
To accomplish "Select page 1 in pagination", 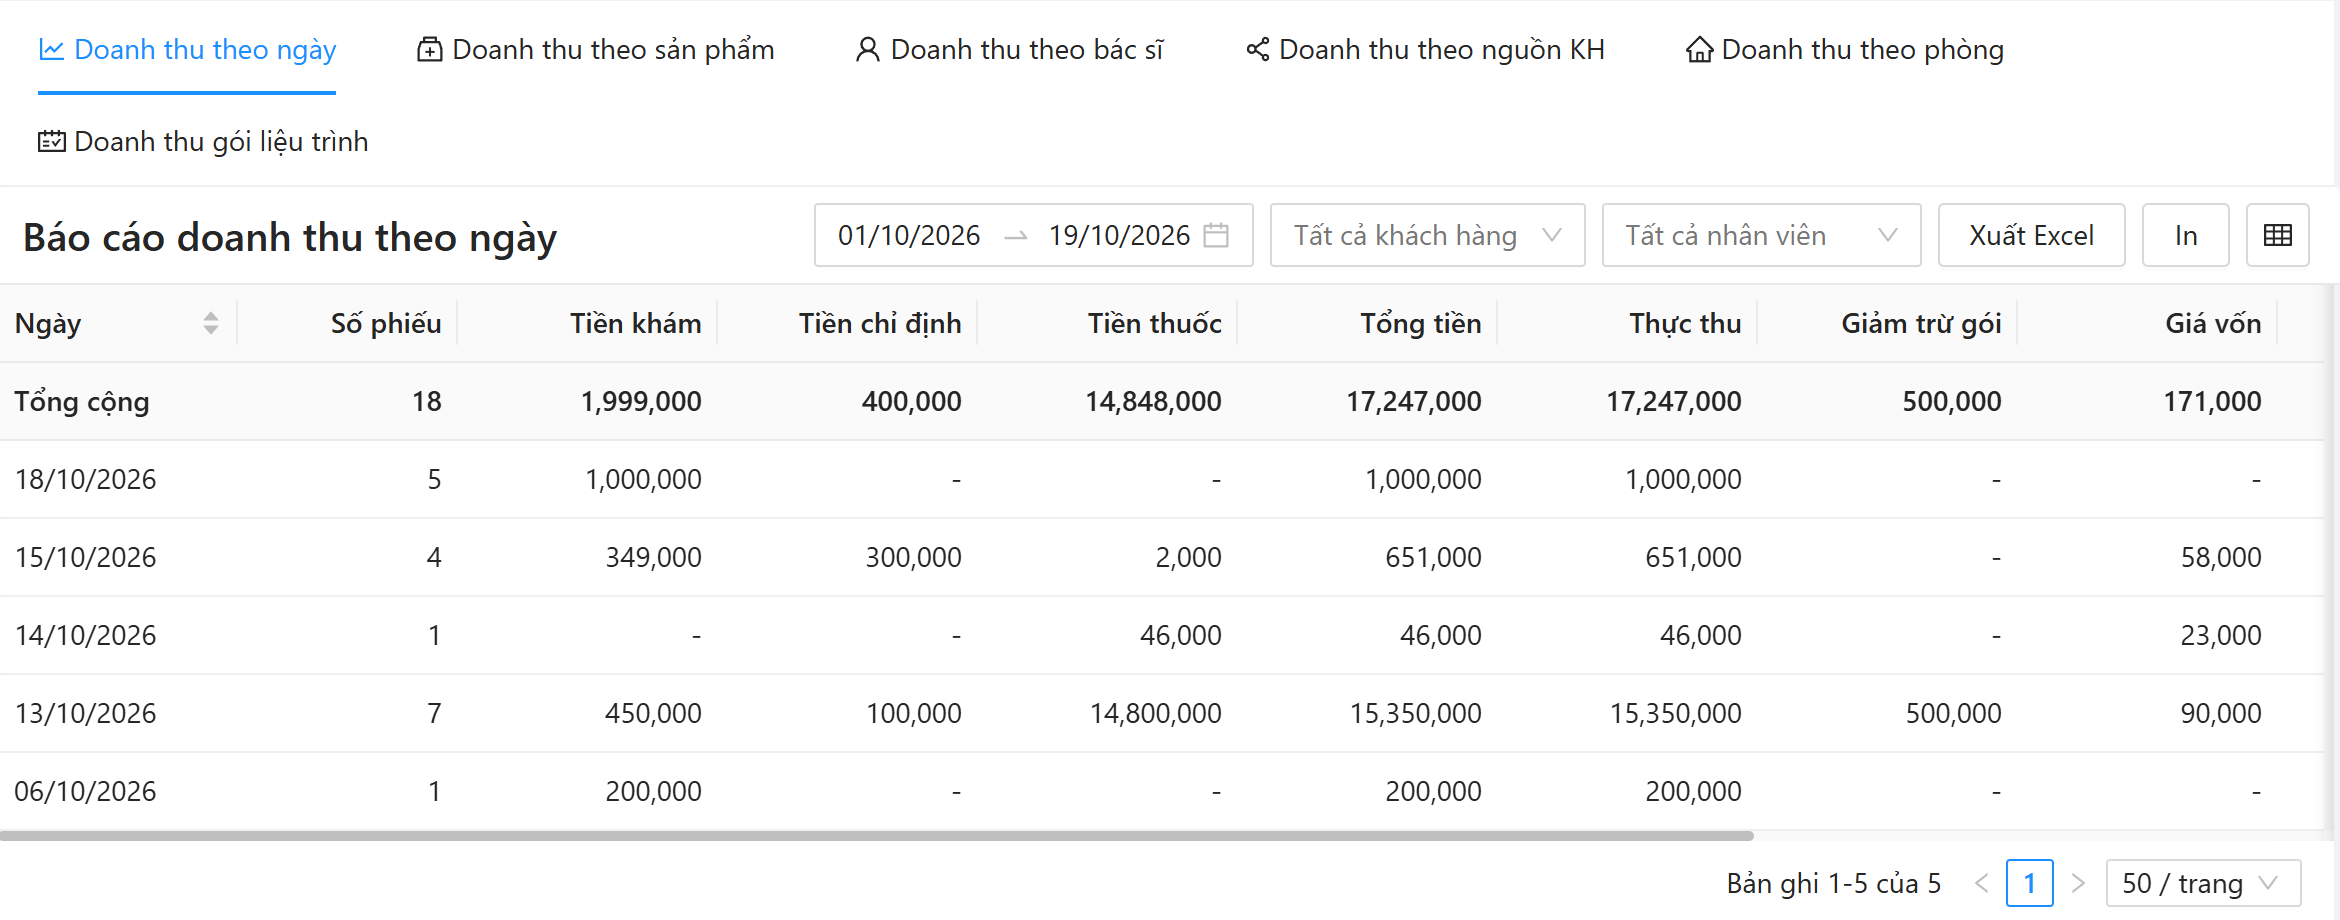I will [x=2029, y=883].
